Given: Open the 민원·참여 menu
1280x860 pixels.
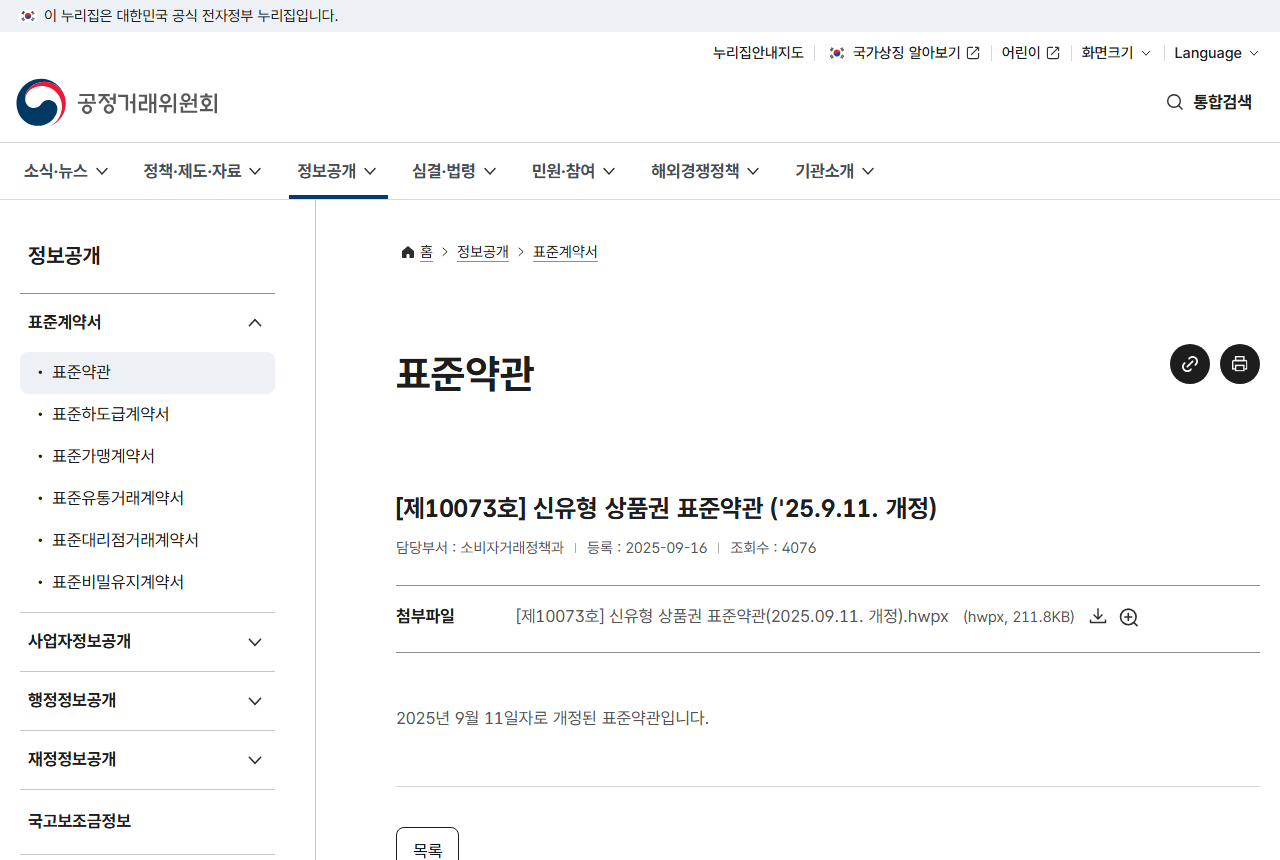Looking at the screenshot, I should (x=573, y=171).
